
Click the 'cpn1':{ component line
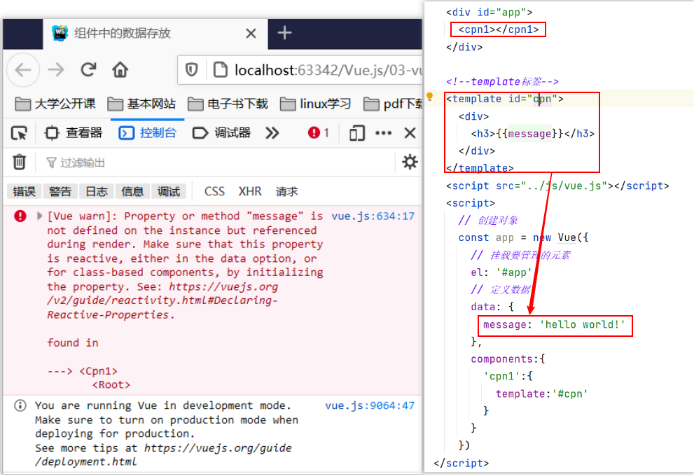[508, 376]
